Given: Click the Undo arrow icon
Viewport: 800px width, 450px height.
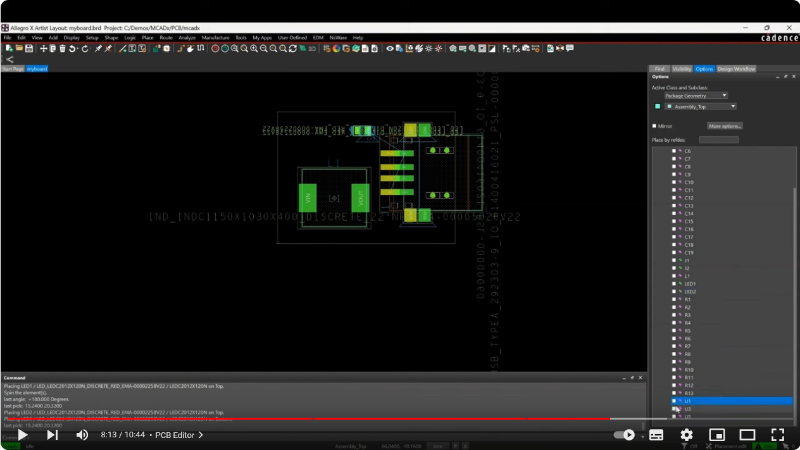Looking at the screenshot, I should coord(72,48).
